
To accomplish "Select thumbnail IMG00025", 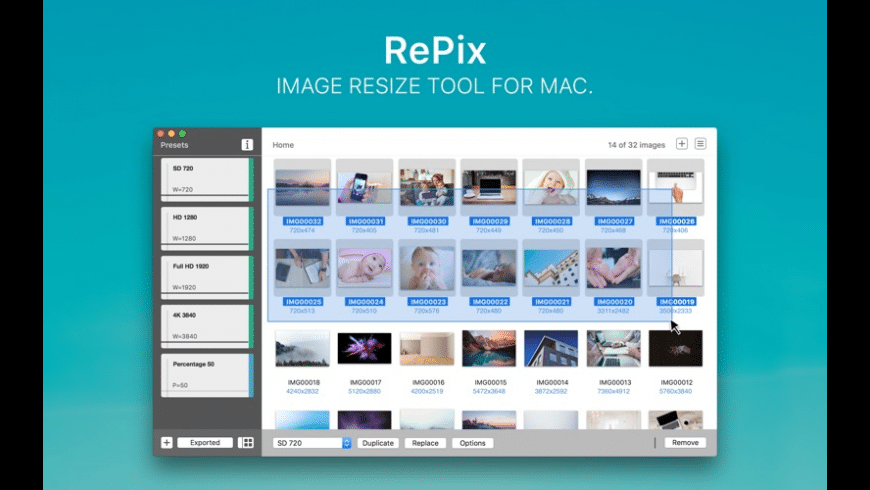I will pyautogui.click(x=302, y=268).
